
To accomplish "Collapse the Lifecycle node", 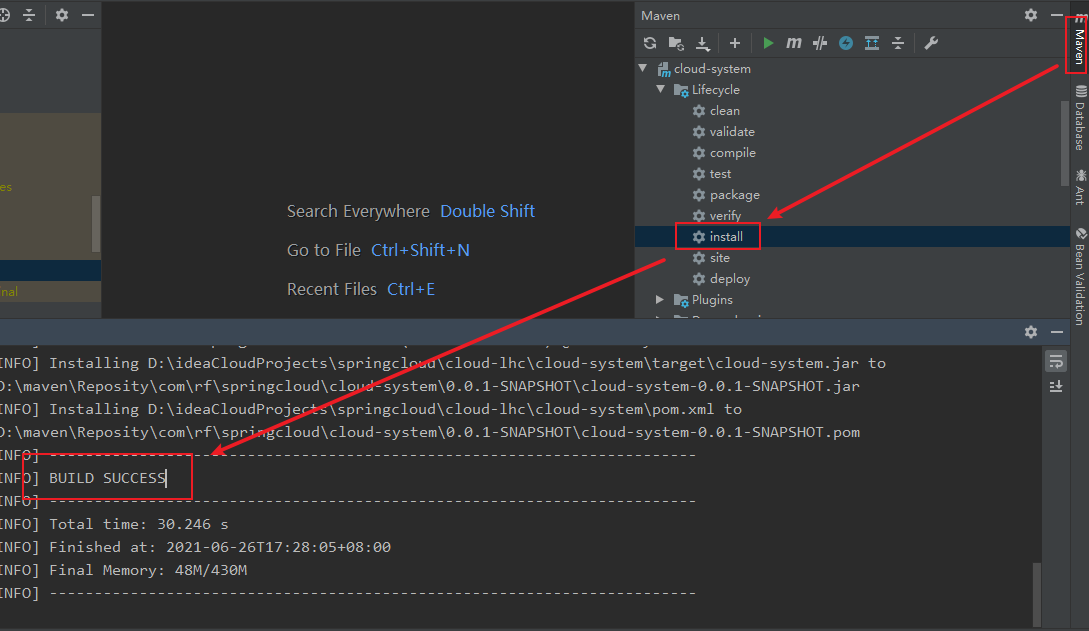I will [660, 89].
